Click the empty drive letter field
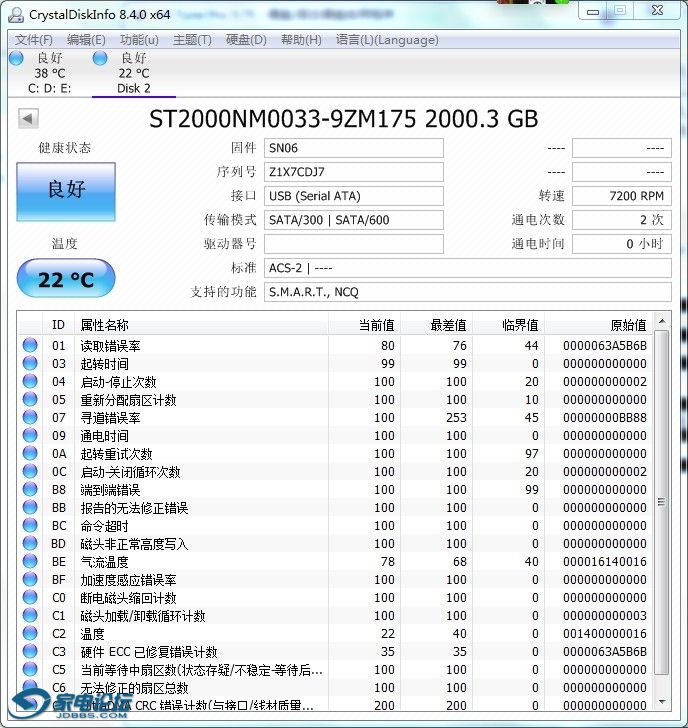 click(x=354, y=244)
